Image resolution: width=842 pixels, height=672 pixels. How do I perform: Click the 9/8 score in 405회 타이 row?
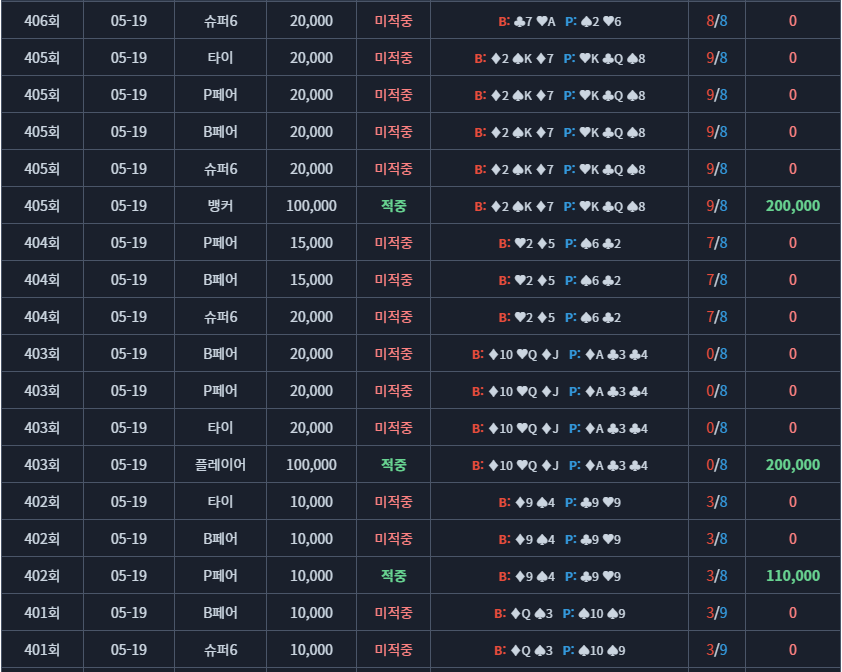(716, 58)
